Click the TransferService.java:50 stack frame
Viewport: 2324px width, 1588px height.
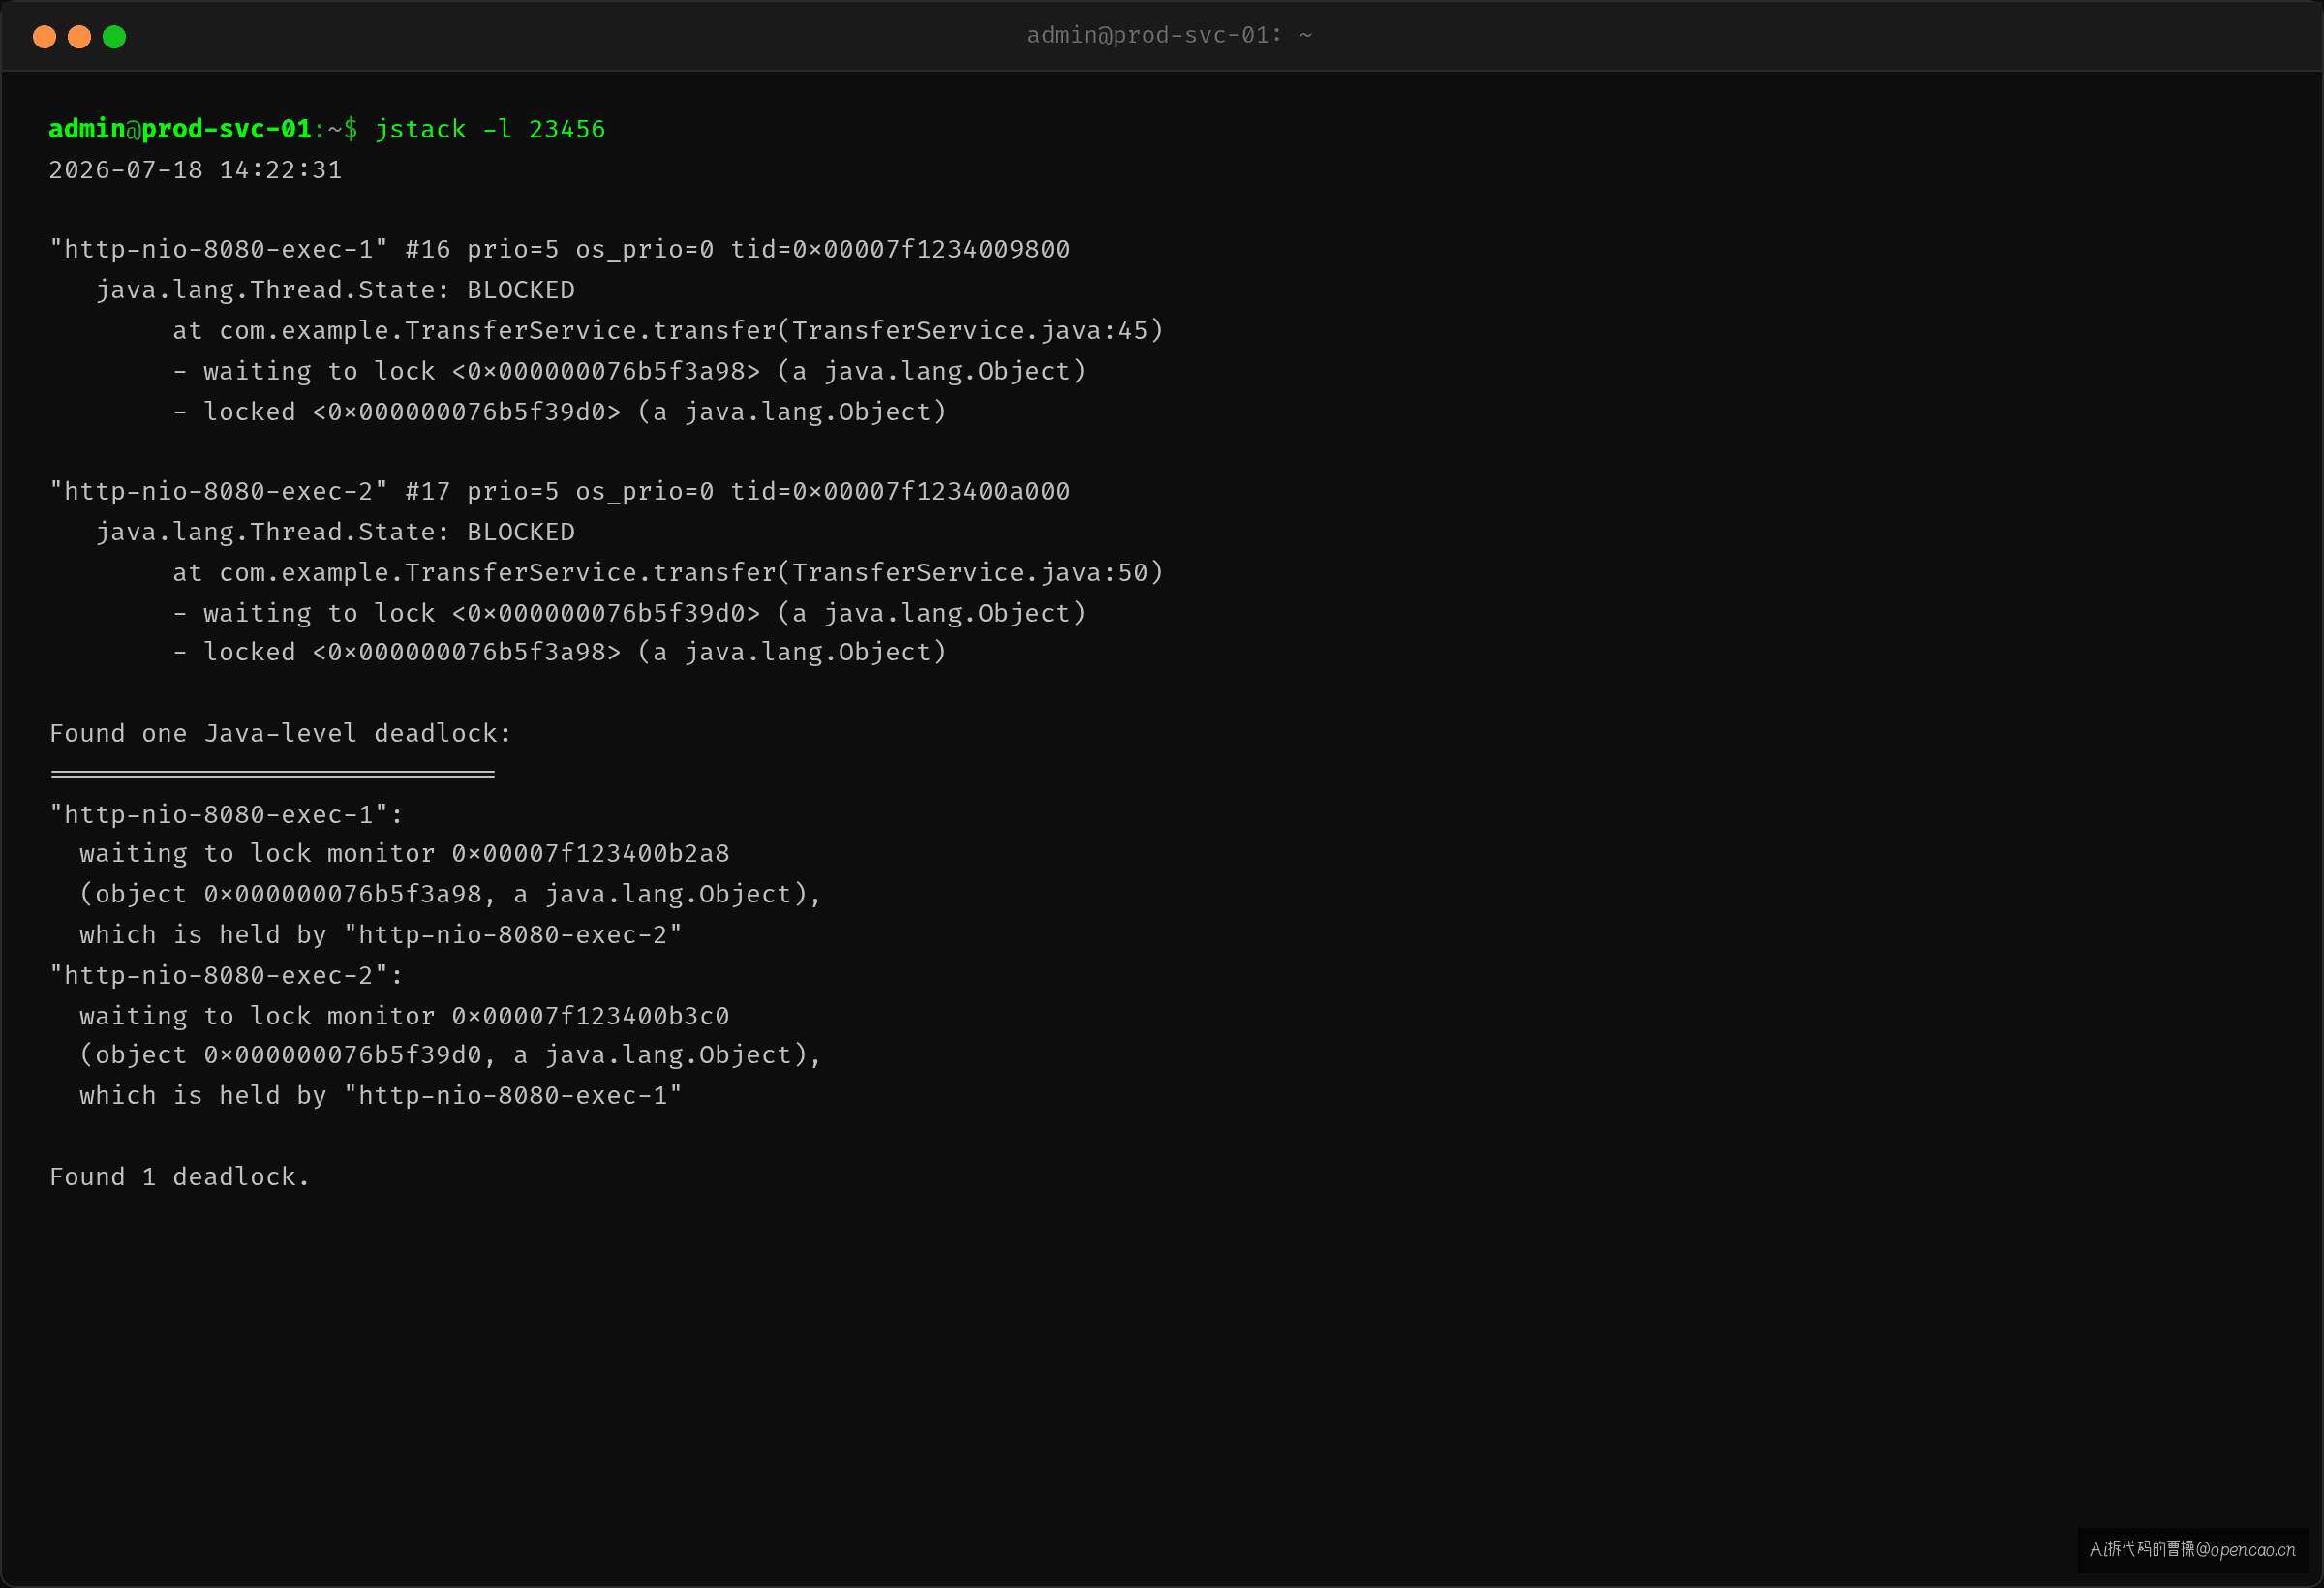point(668,573)
